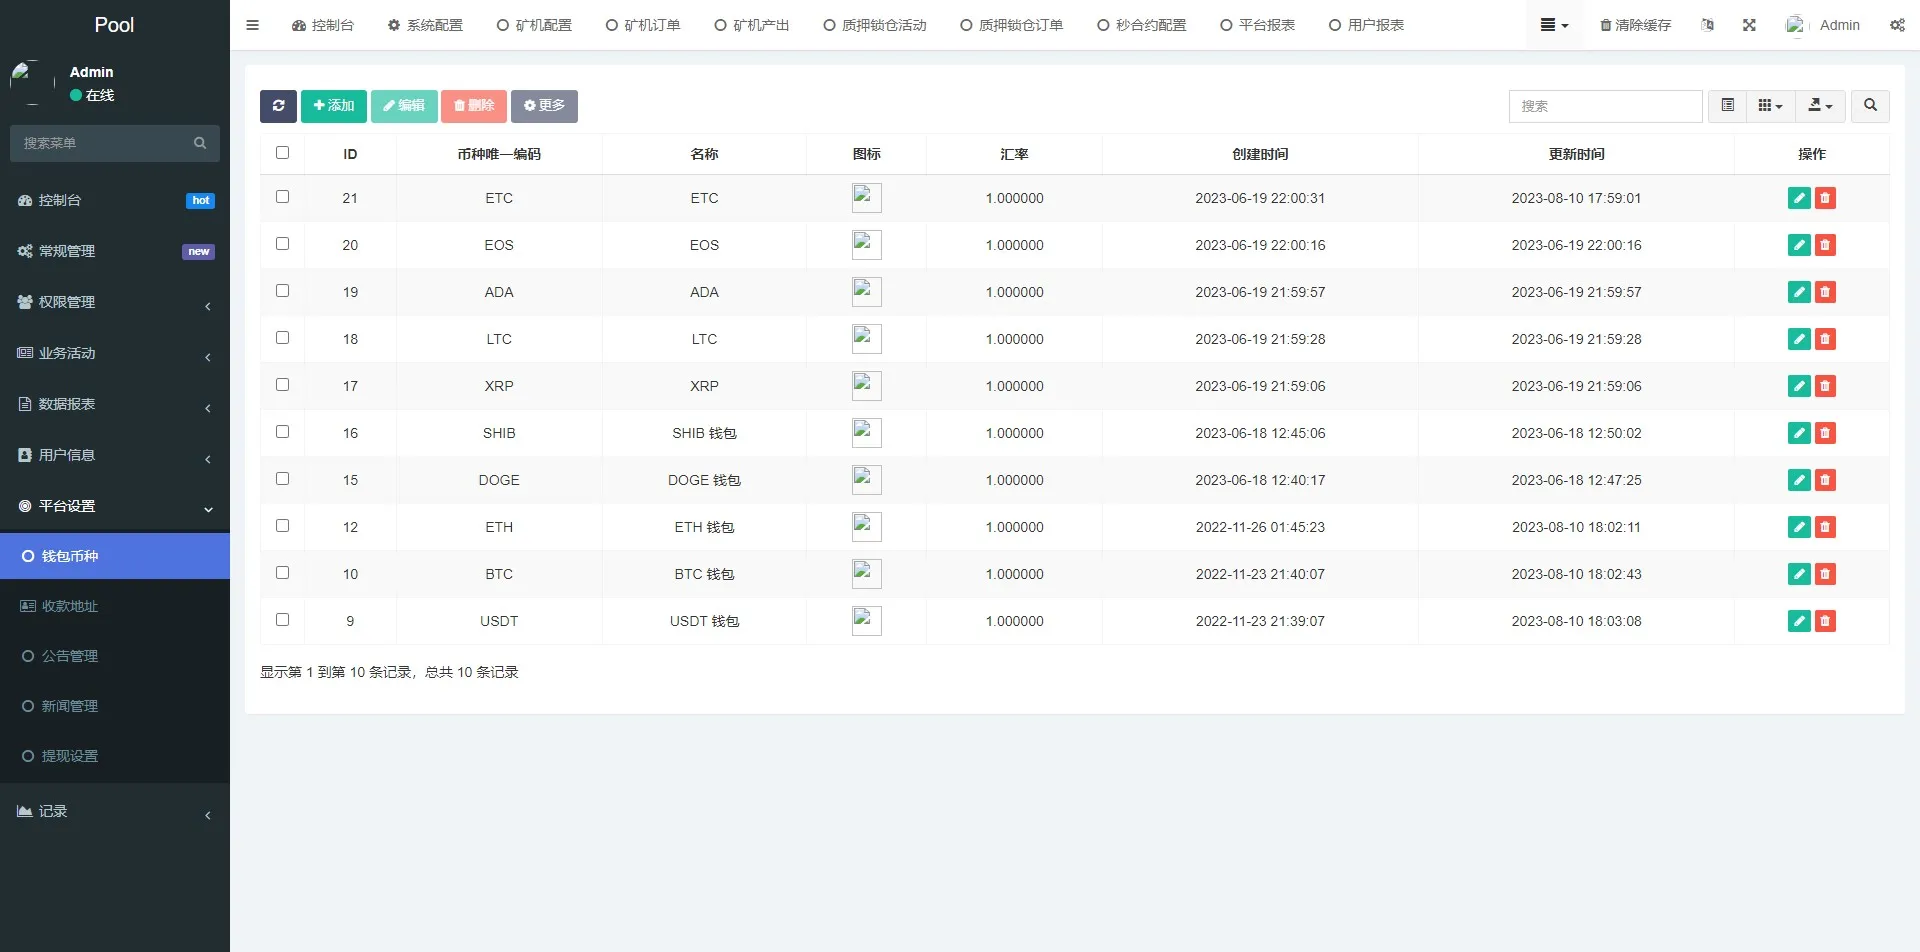Image resolution: width=1920 pixels, height=952 pixels.
Task: Click the table search input field
Action: tap(1605, 106)
